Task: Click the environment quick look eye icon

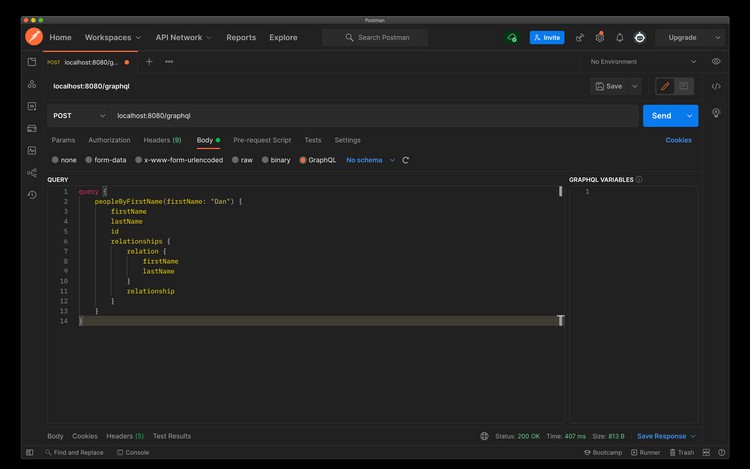Action: tap(716, 62)
